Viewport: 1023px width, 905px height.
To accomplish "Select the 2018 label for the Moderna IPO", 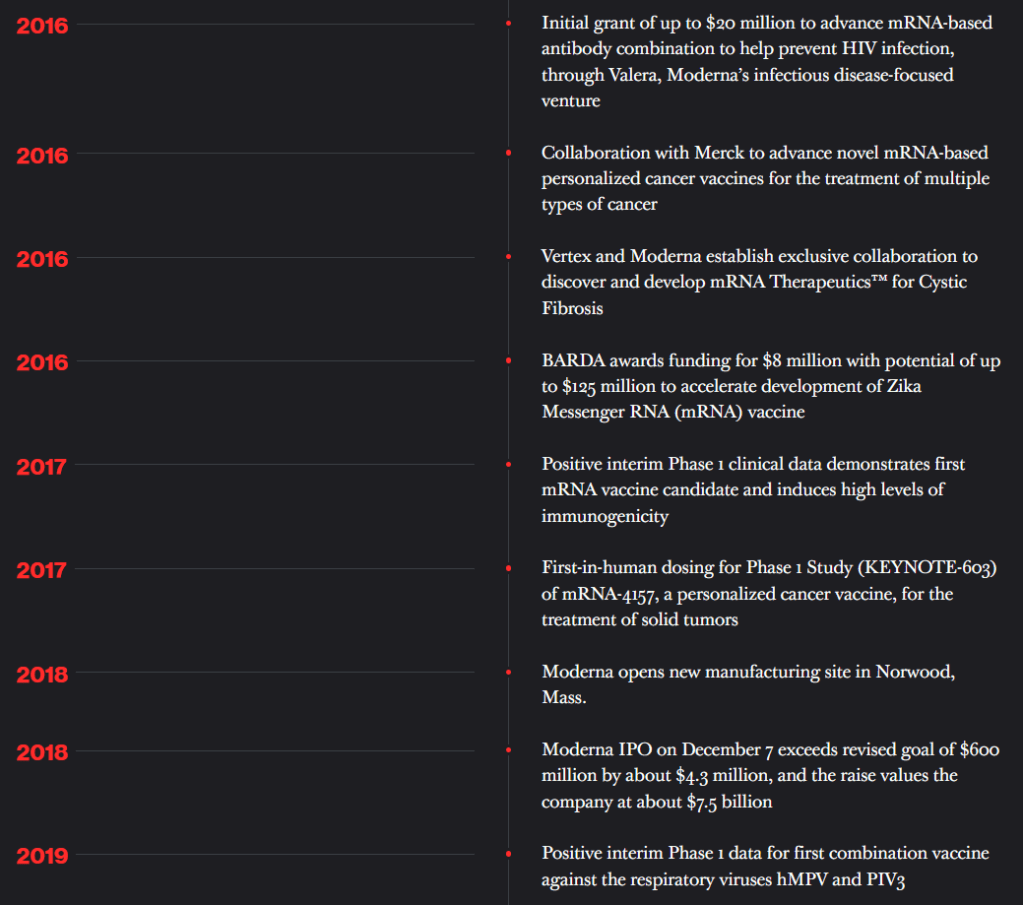I will (42, 752).
